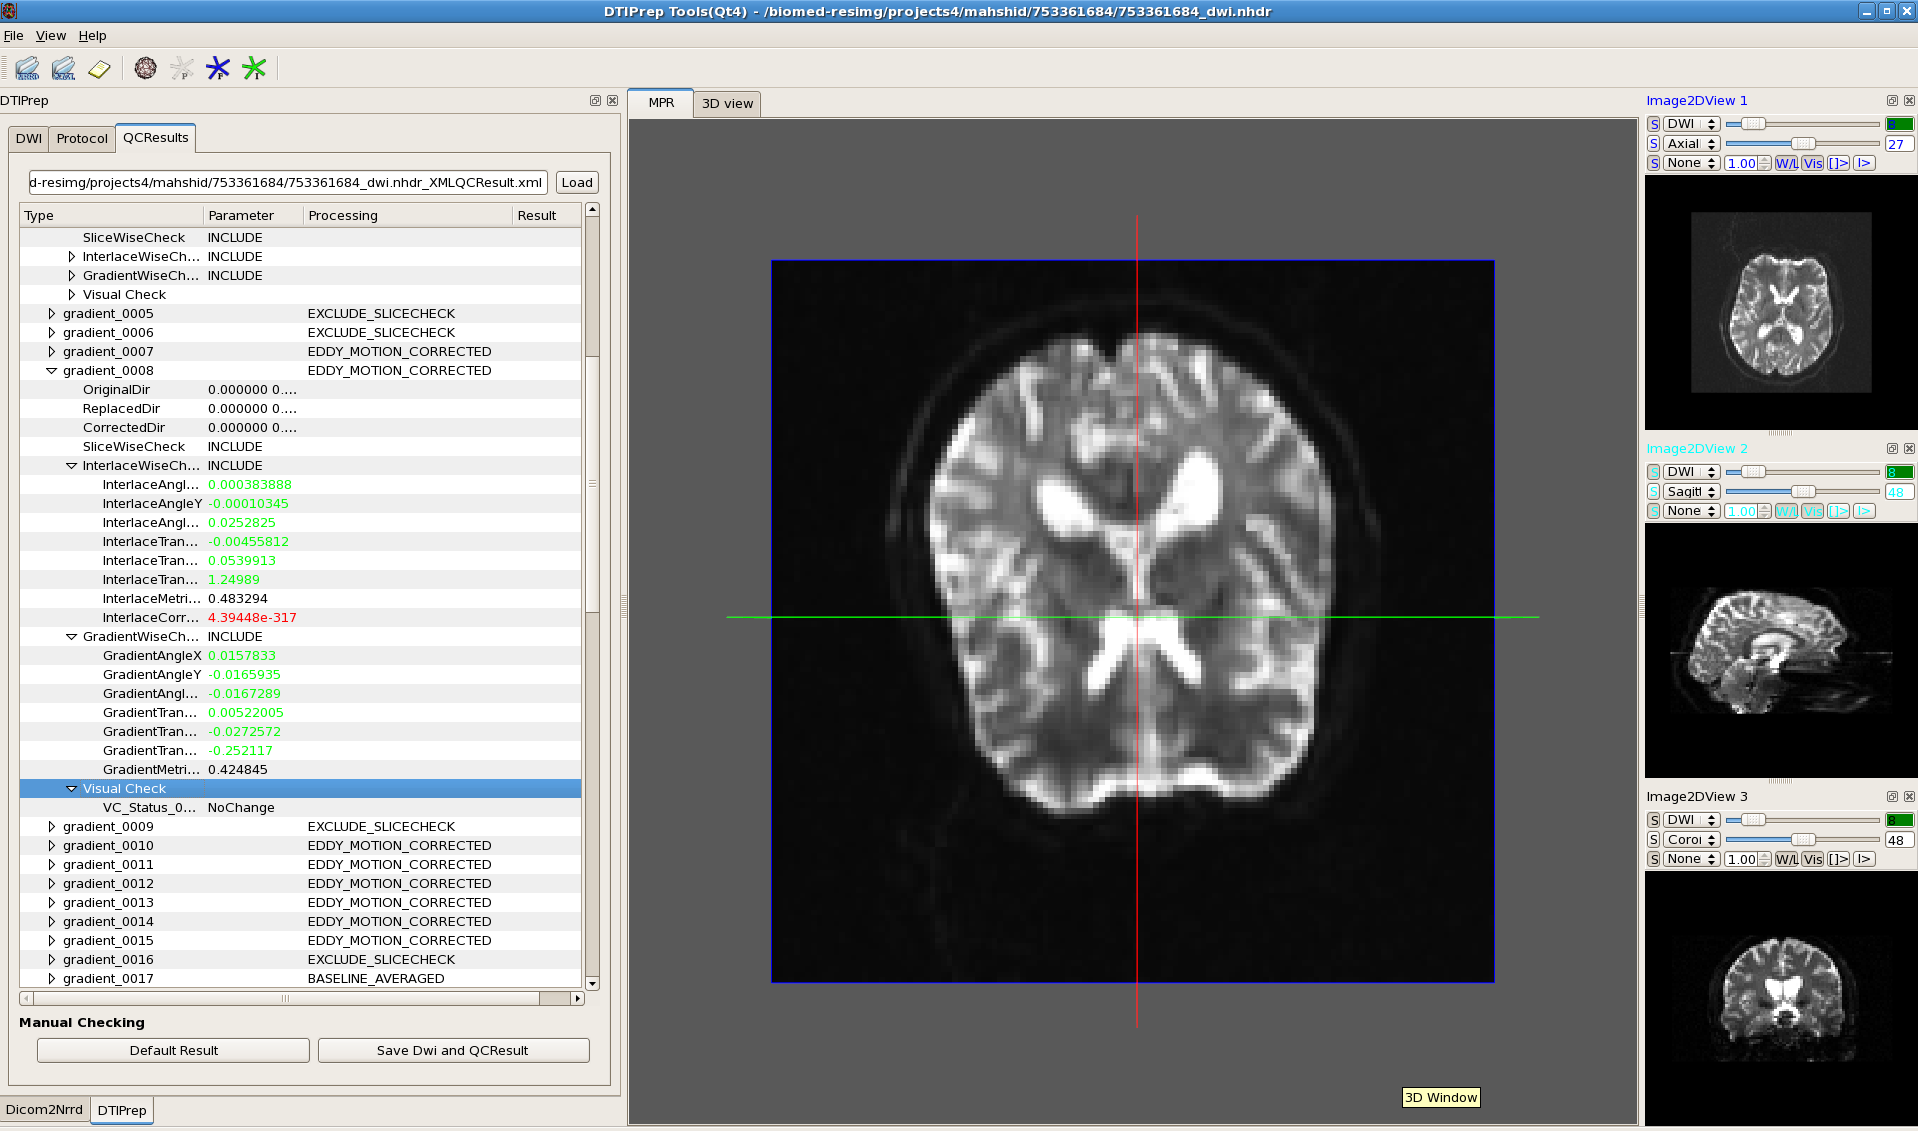This screenshot has height=1131, width=1918.
Task: Collapse the gradient_0008 tree item
Action: [52, 371]
